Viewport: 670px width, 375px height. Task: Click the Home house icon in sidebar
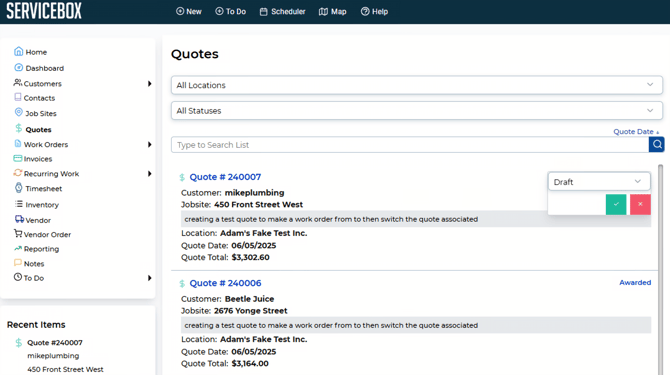pos(18,51)
